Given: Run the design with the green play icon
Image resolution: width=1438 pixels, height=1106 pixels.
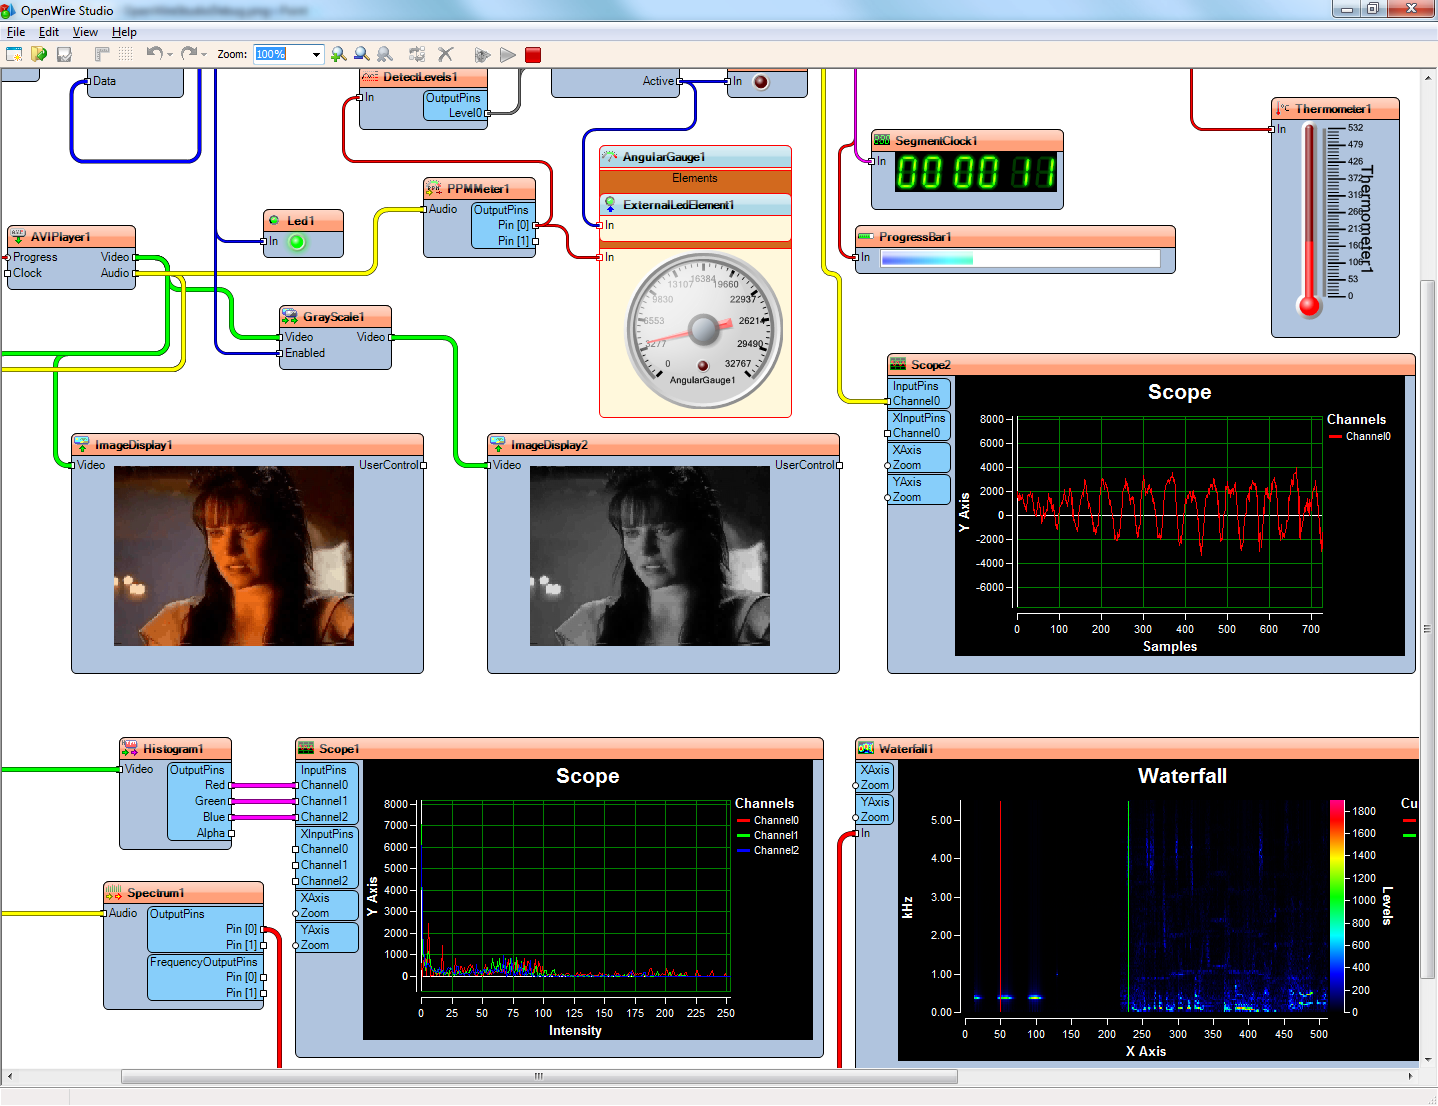Looking at the screenshot, I should [x=507, y=55].
